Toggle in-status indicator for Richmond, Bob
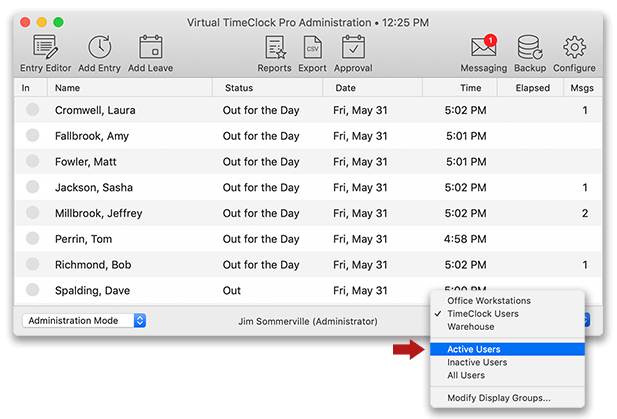 coord(32,264)
